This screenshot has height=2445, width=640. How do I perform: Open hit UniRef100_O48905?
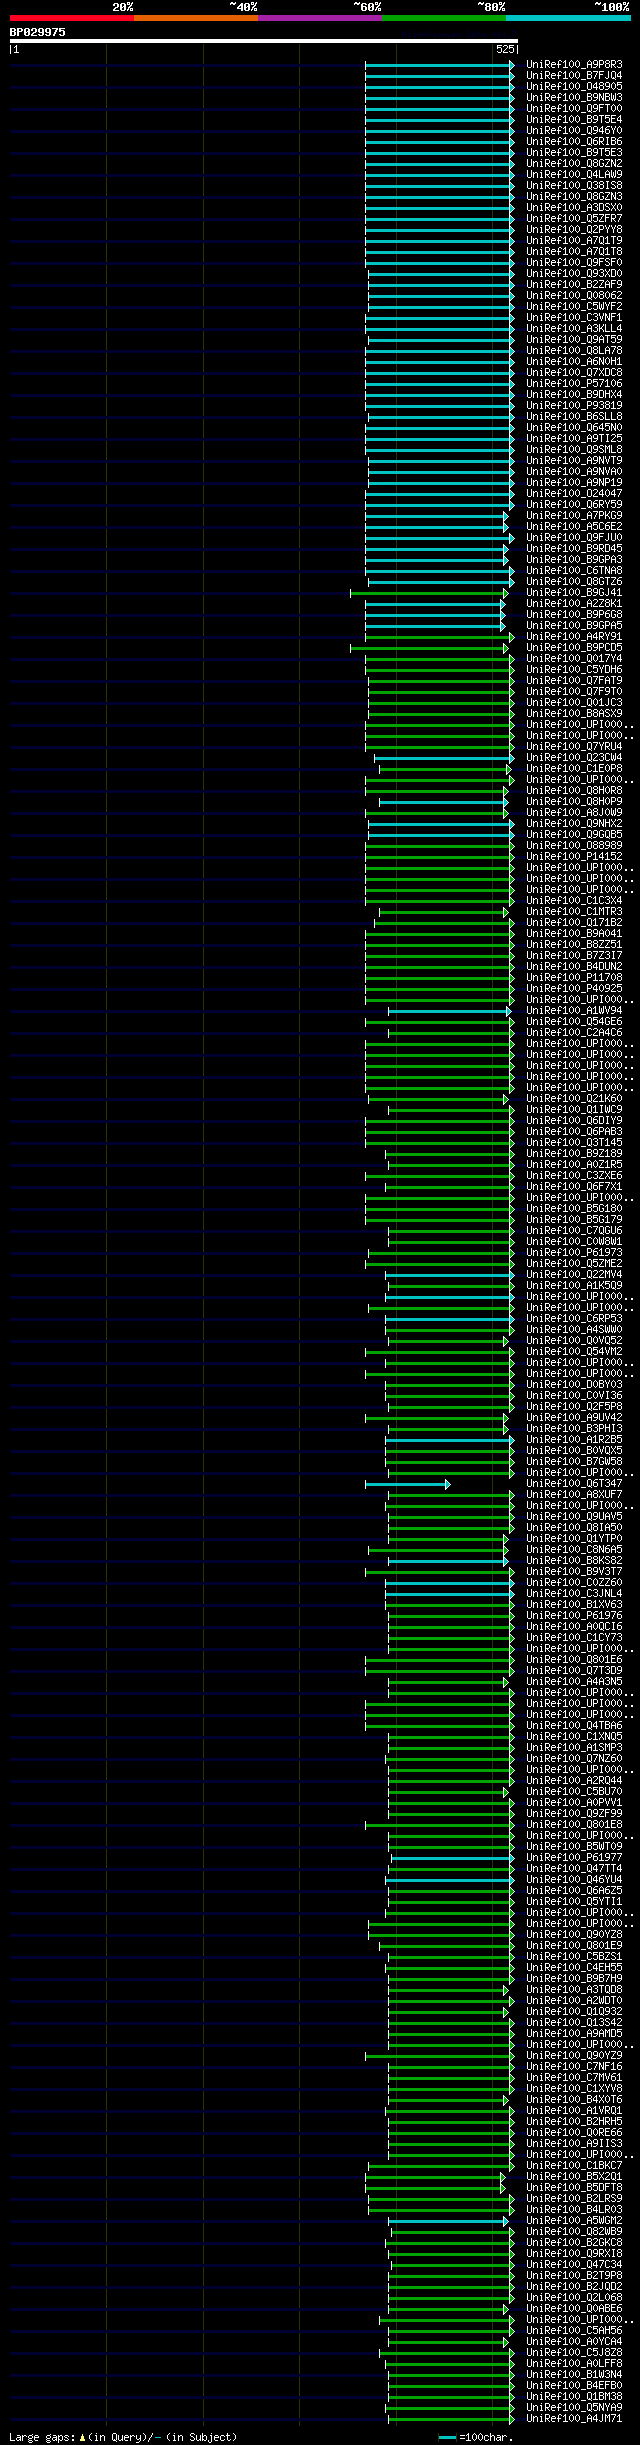click(574, 87)
